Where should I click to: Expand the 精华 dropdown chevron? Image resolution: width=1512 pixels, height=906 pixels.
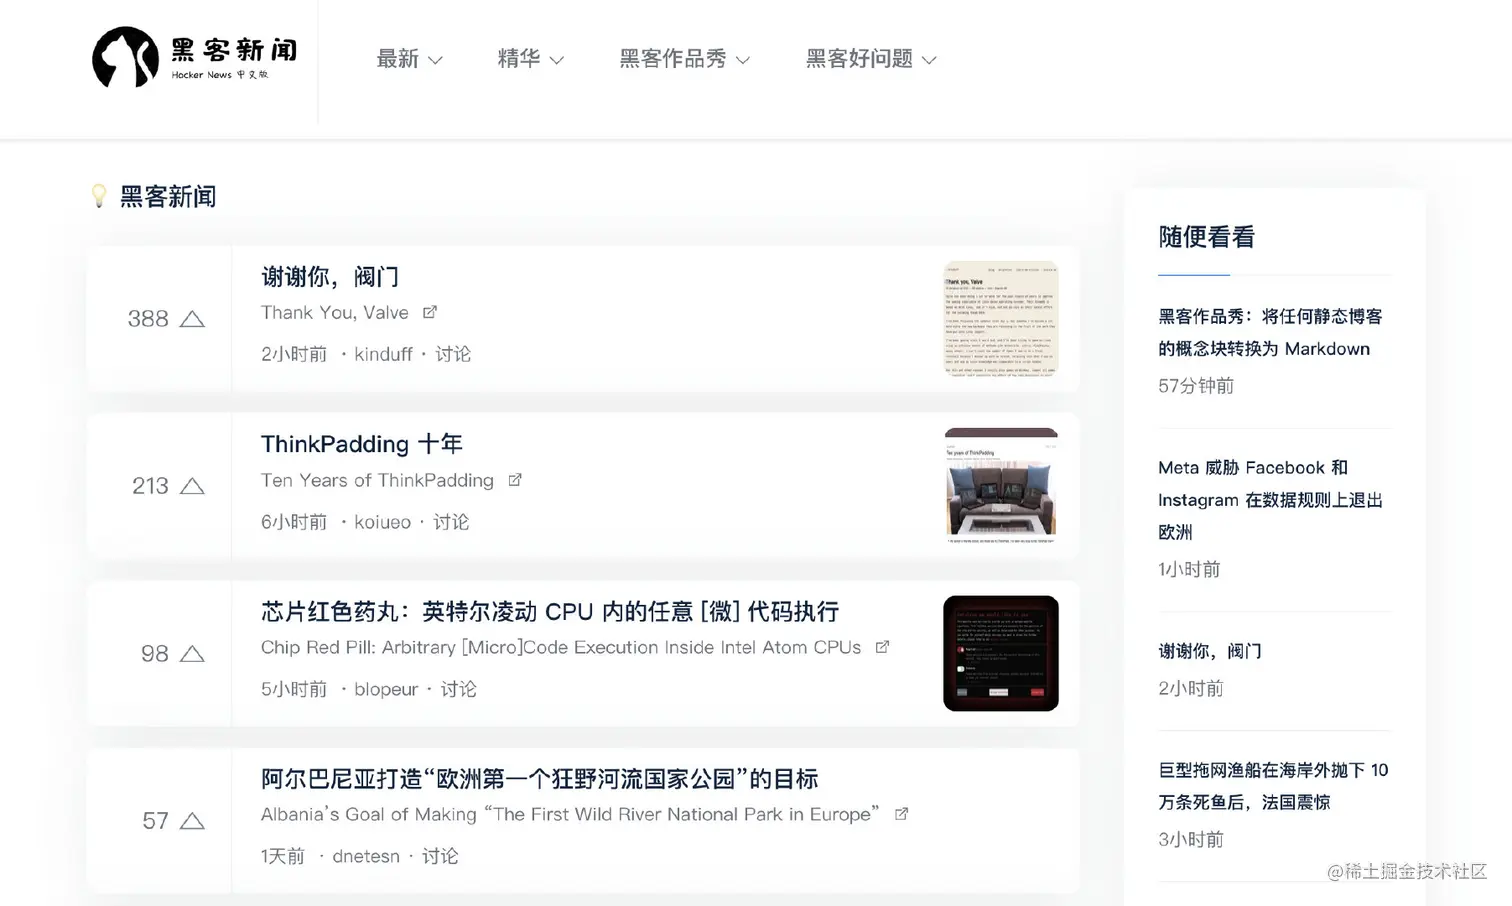click(557, 60)
